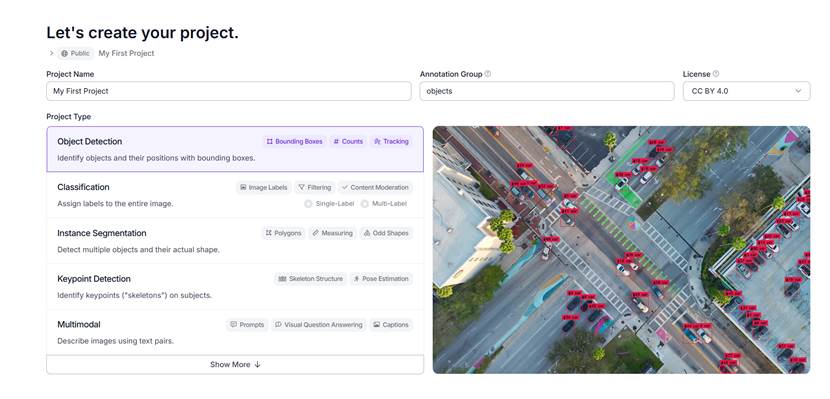Click the Let's create your project heading

[142, 33]
